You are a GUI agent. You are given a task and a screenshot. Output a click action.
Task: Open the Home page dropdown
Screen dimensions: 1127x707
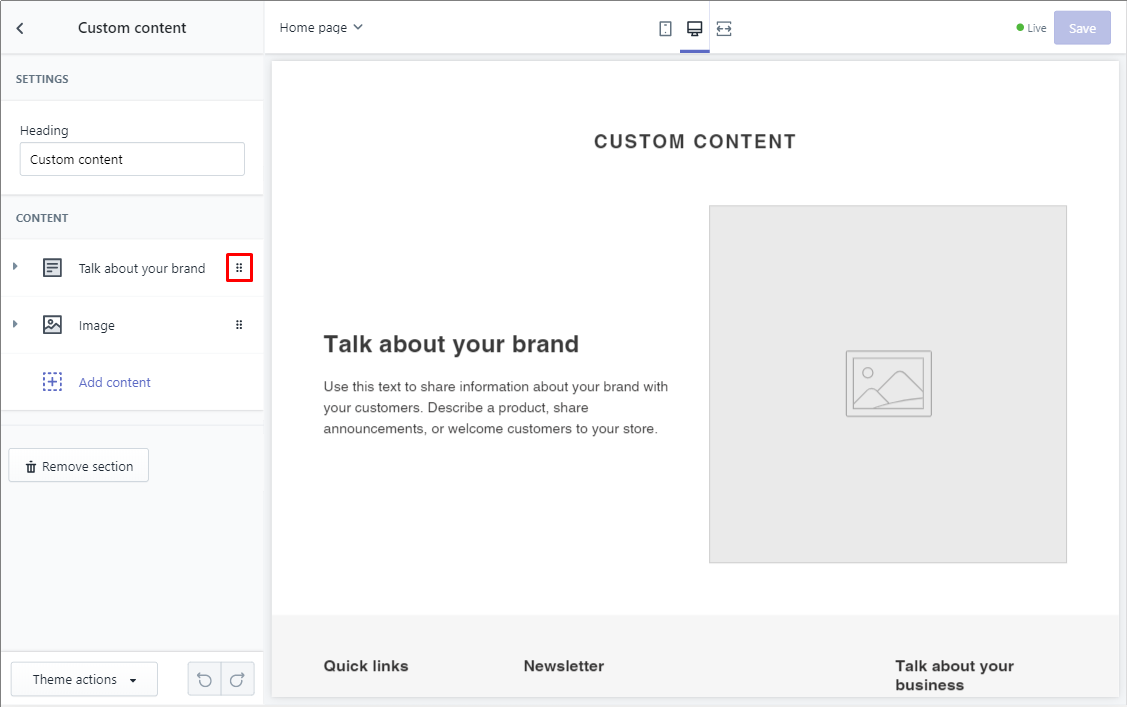point(321,27)
